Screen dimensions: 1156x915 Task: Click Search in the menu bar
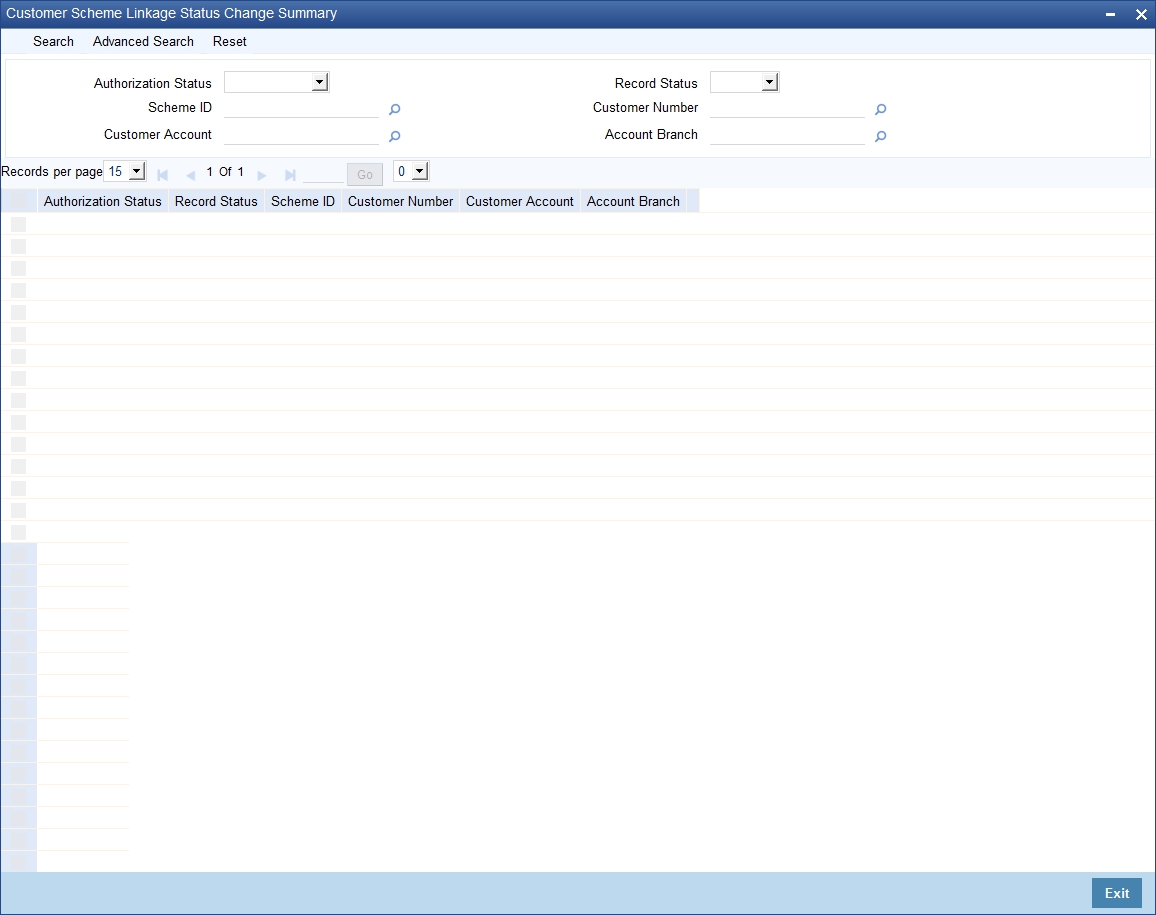(x=53, y=41)
